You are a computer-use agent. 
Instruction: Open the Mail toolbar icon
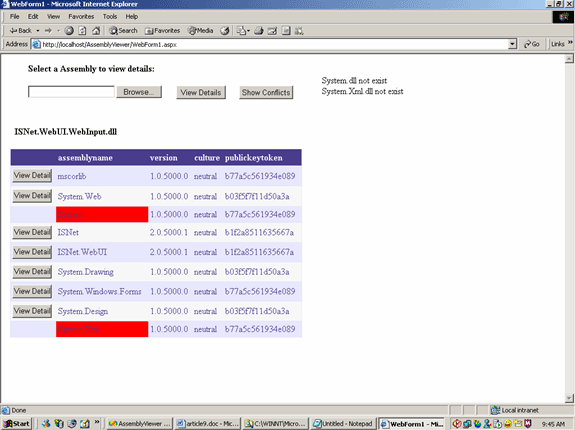pos(242,31)
